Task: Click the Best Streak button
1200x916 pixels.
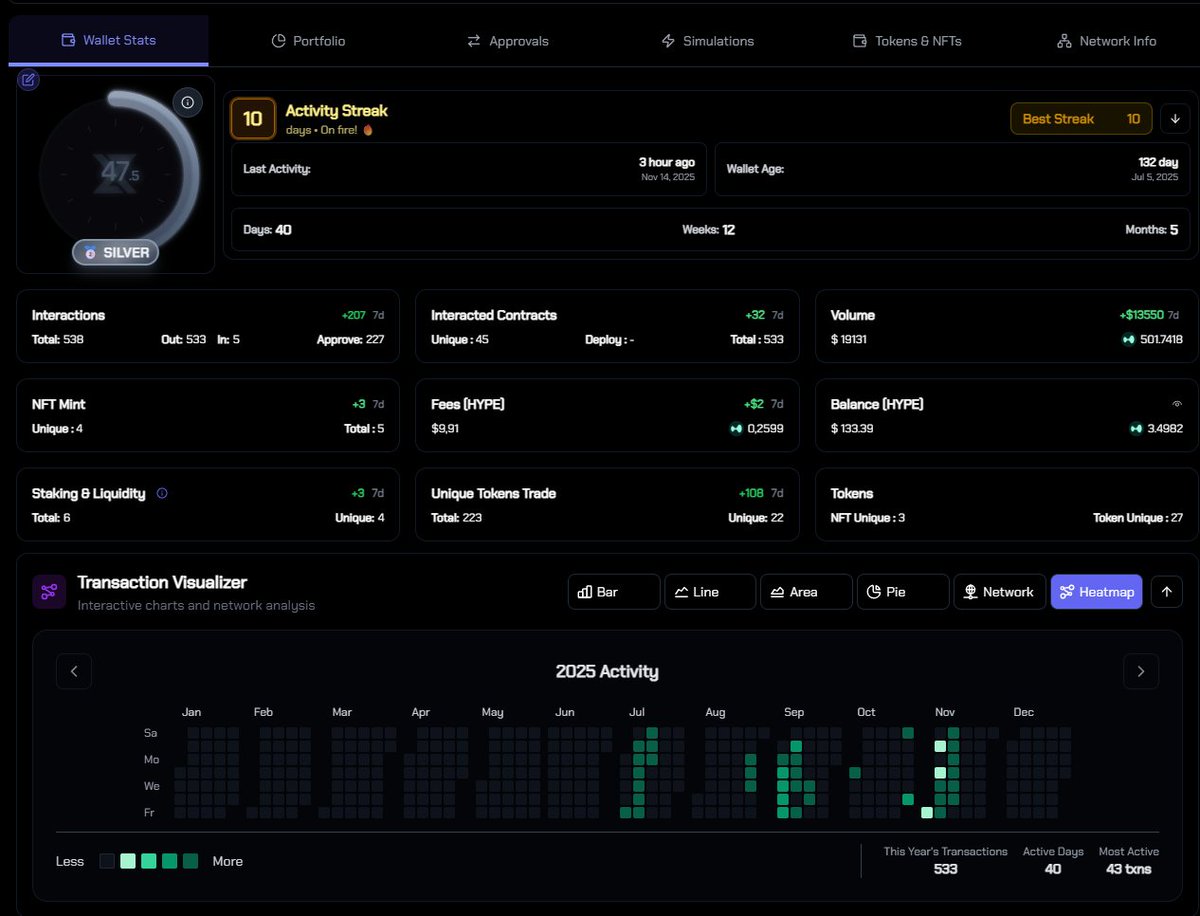Action: (1081, 119)
